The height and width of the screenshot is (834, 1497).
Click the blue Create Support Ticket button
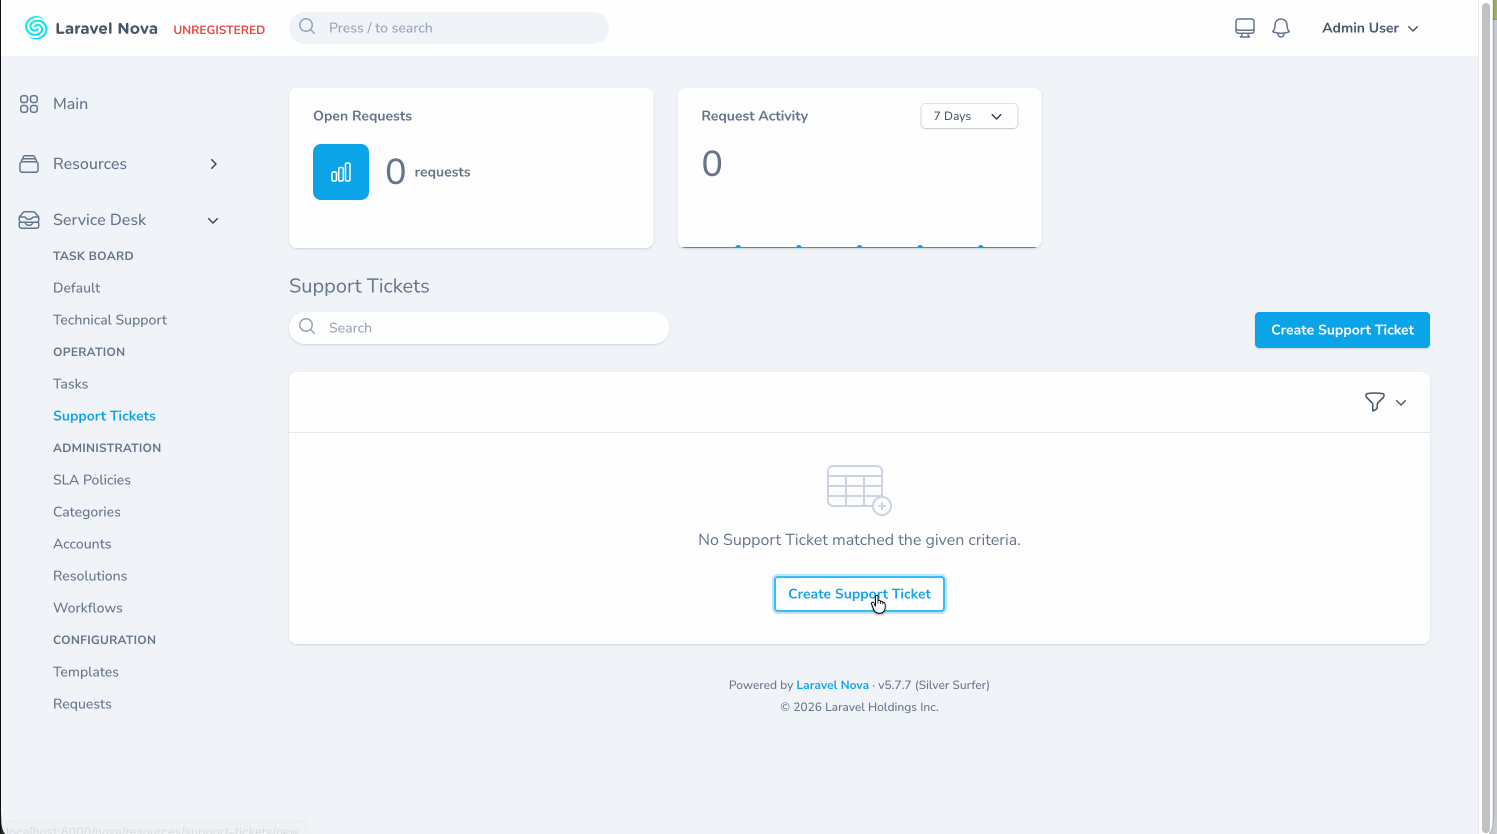click(x=1341, y=330)
